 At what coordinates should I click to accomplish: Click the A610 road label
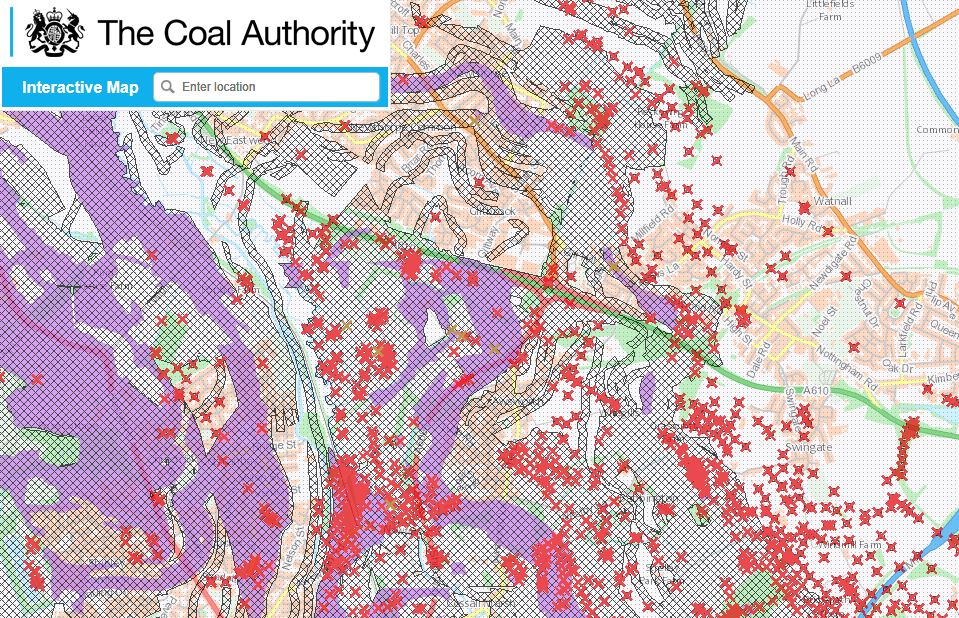pyautogui.click(x=815, y=390)
